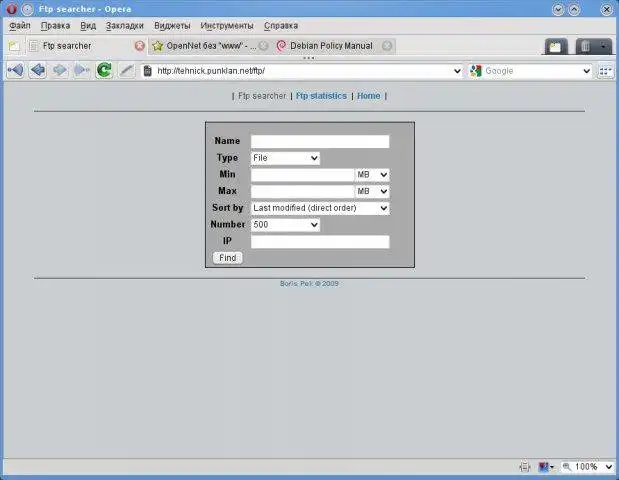Click the URL address field
This screenshot has height=480, width=619.
[302, 71]
